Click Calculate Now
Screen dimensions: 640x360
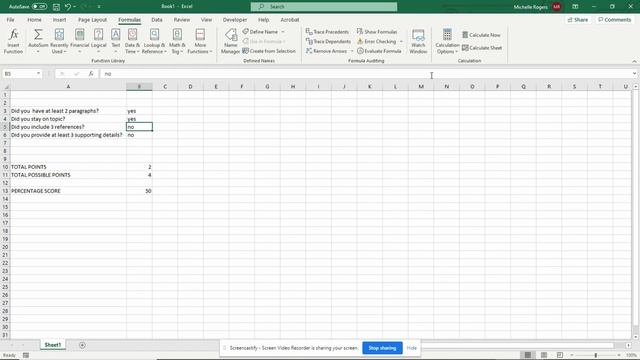point(481,35)
